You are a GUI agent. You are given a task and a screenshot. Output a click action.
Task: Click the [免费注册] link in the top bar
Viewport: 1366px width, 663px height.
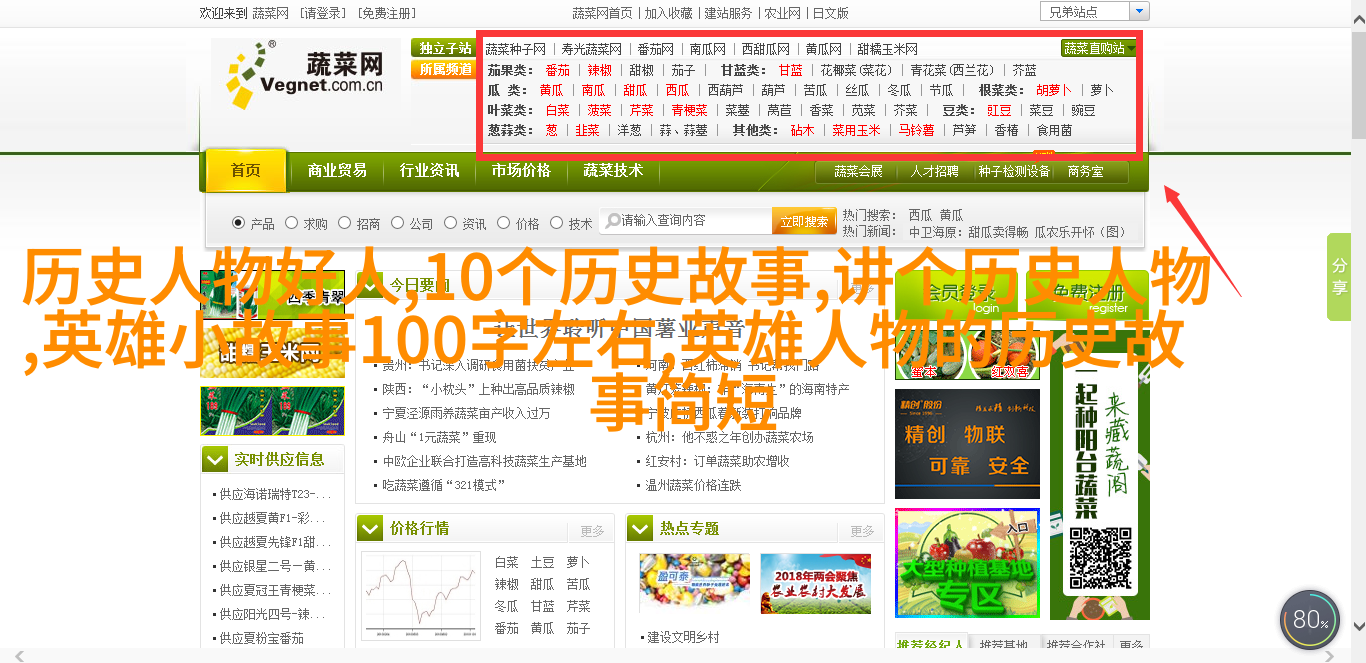tap(385, 13)
